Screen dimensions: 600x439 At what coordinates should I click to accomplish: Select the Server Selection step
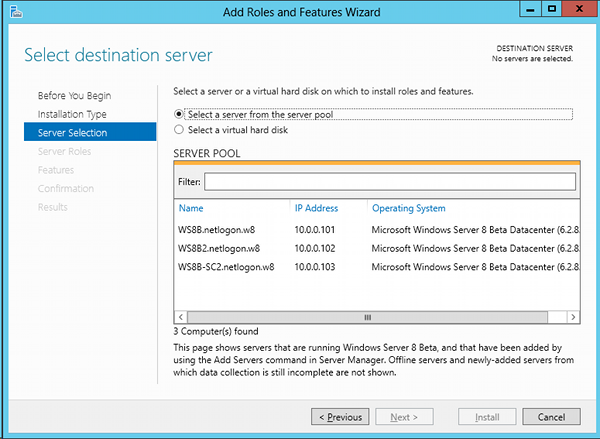(90, 132)
